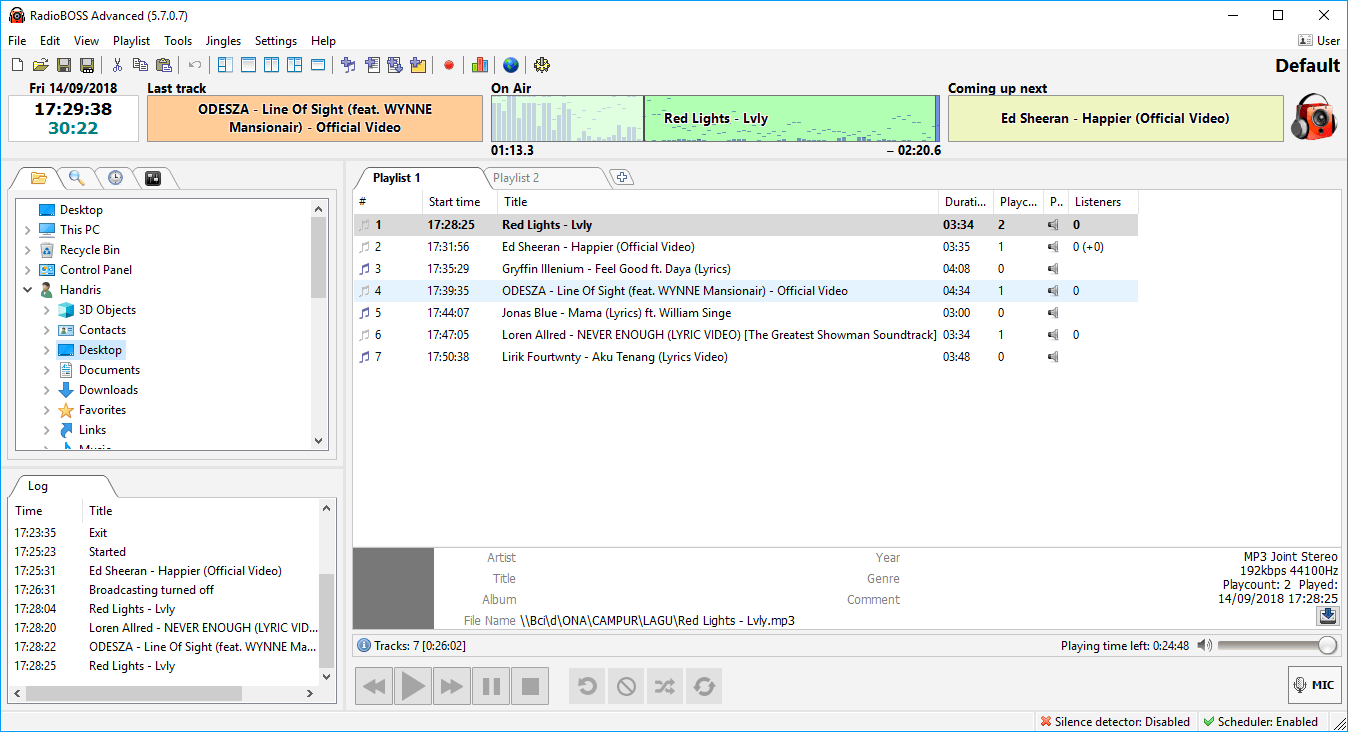This screenshot has height=732, width=1348.
Task: Click the Play button
Action: [413, 686]
